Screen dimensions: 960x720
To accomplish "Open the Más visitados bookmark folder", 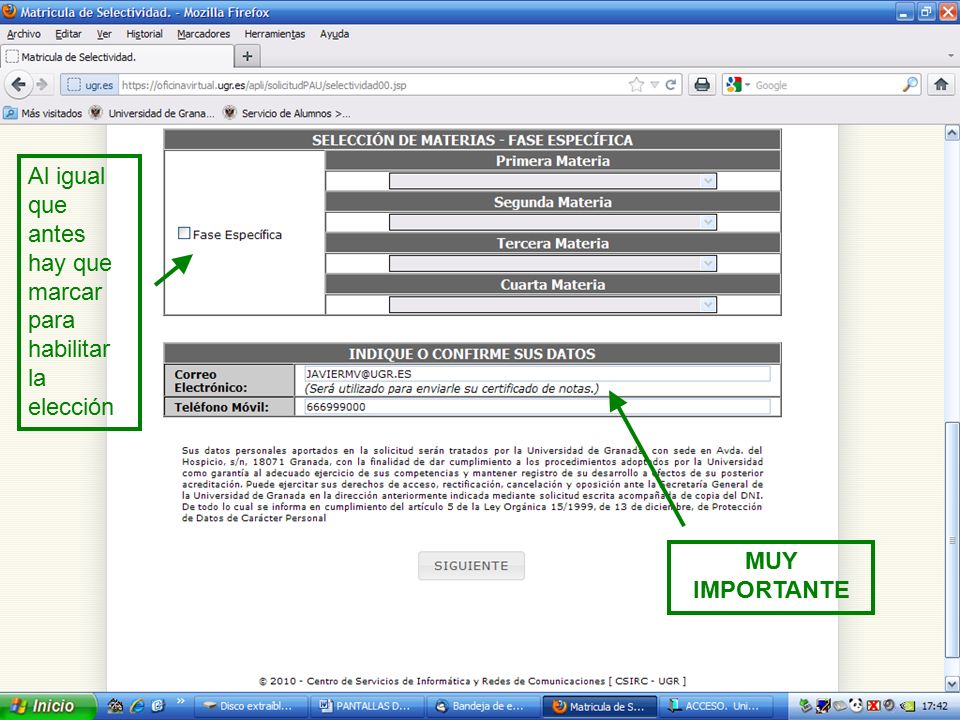I will tap(43, 113).
